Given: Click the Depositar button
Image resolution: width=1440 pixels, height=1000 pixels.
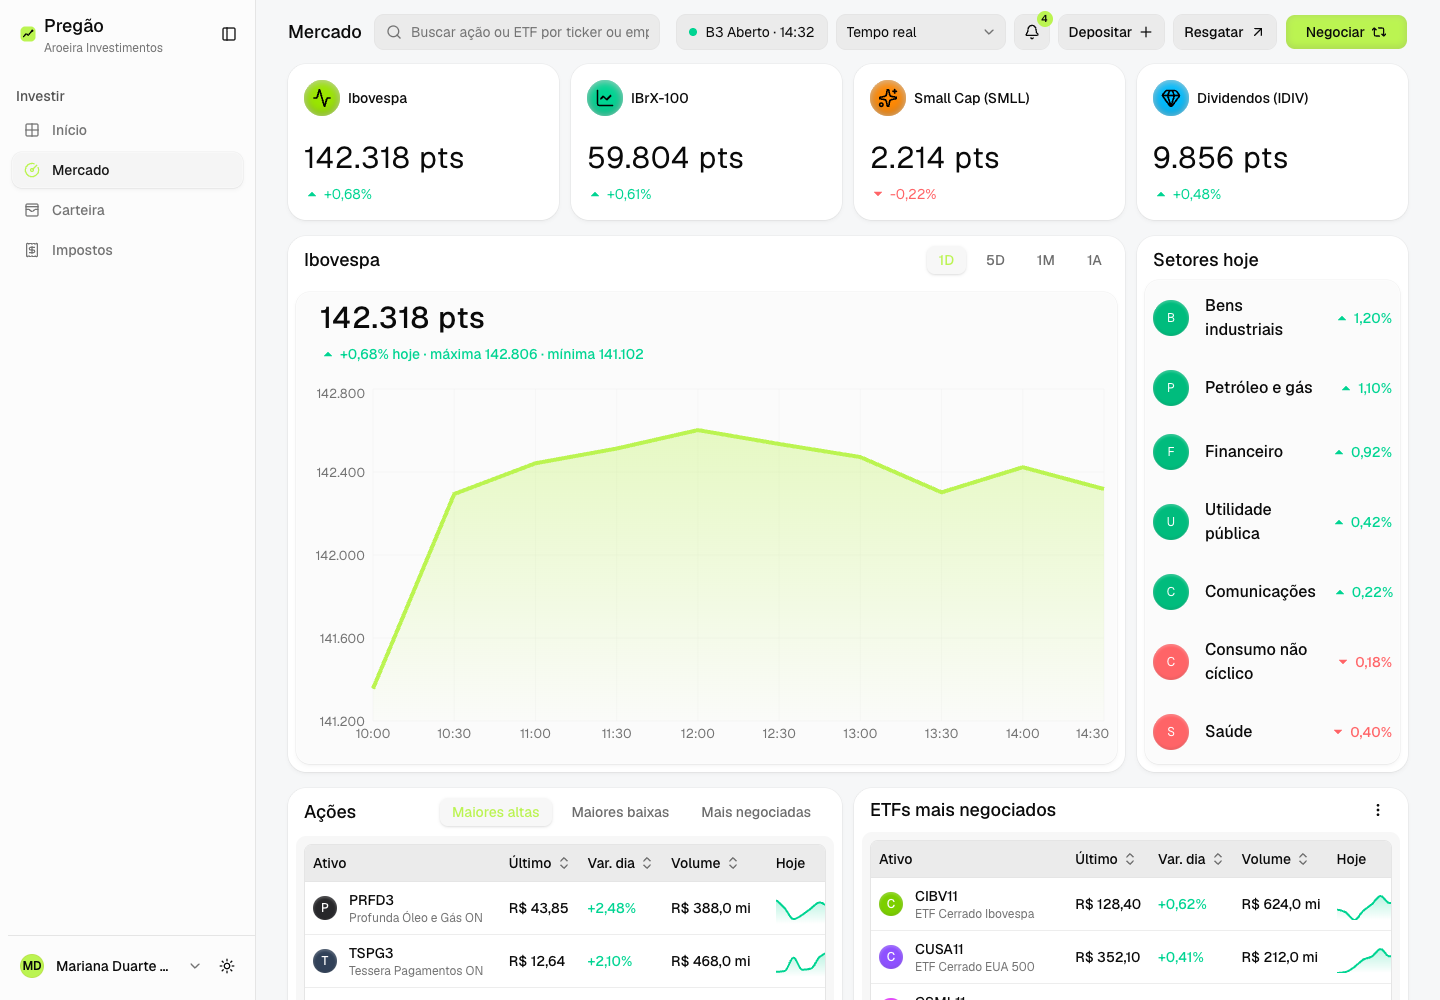Looking at the screenshot, I should (1111, 32).
